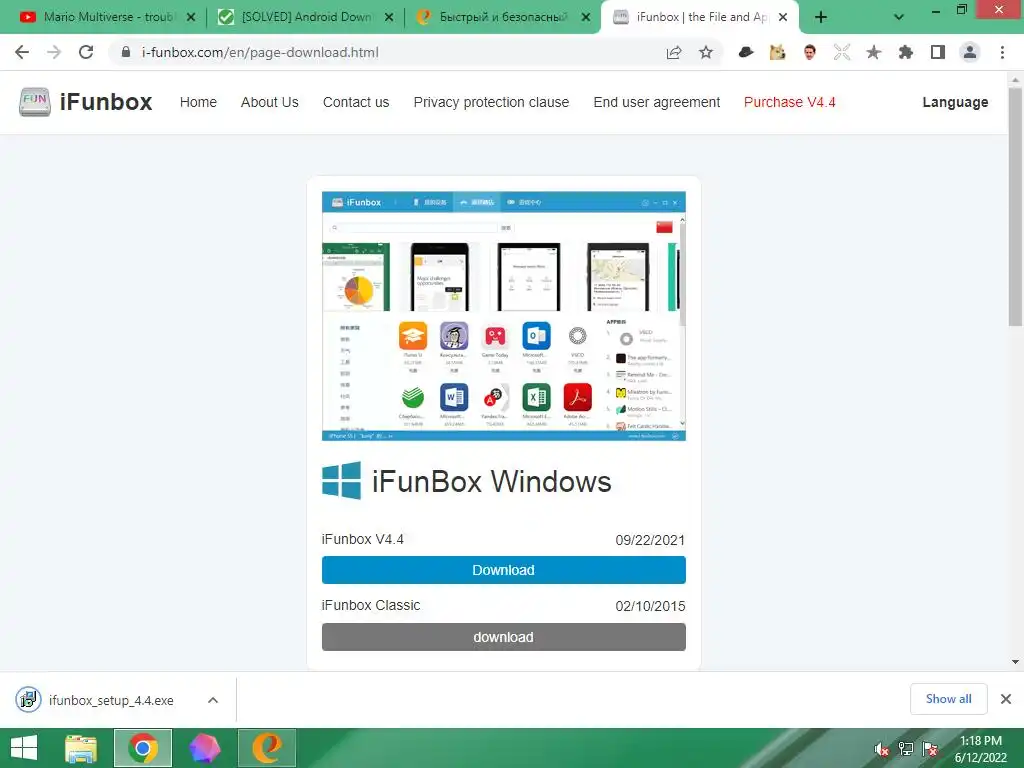Close the [SOLVED] Android tab

tap(389, 17)
